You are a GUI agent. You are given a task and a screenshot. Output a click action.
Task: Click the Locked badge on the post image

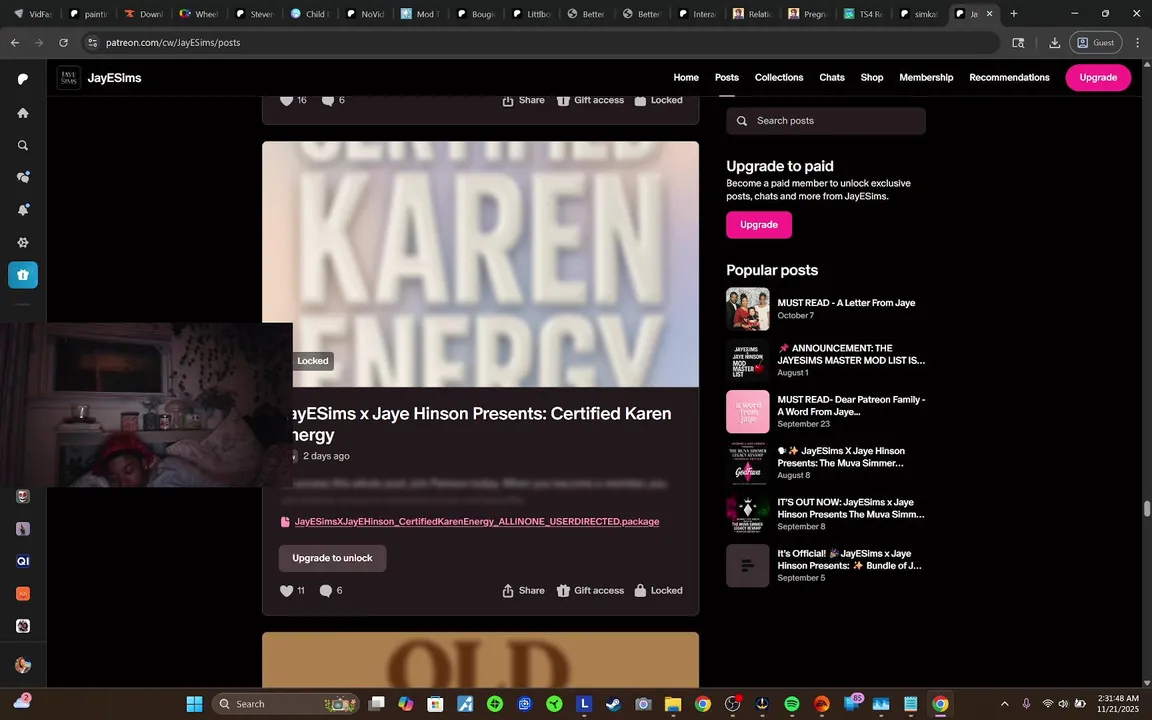click(313, 361)
